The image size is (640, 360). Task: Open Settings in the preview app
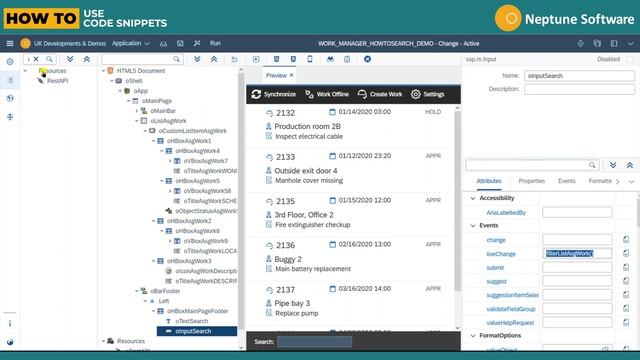[x=427, y=94]
